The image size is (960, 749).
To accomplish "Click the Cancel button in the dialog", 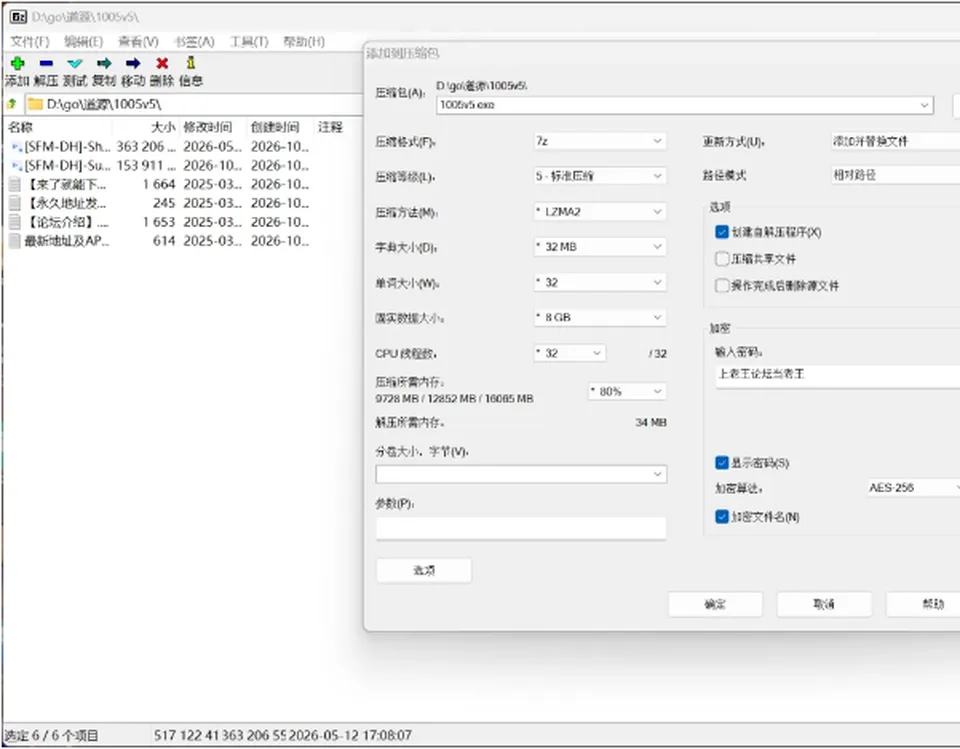I will click(x=824, y=604).
